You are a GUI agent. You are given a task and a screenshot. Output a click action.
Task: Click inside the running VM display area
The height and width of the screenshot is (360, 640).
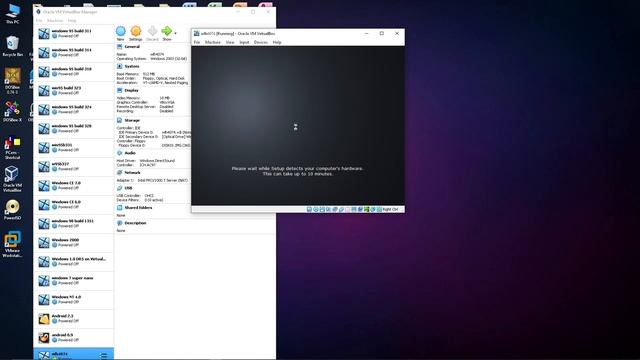click(x=298, y=126)
